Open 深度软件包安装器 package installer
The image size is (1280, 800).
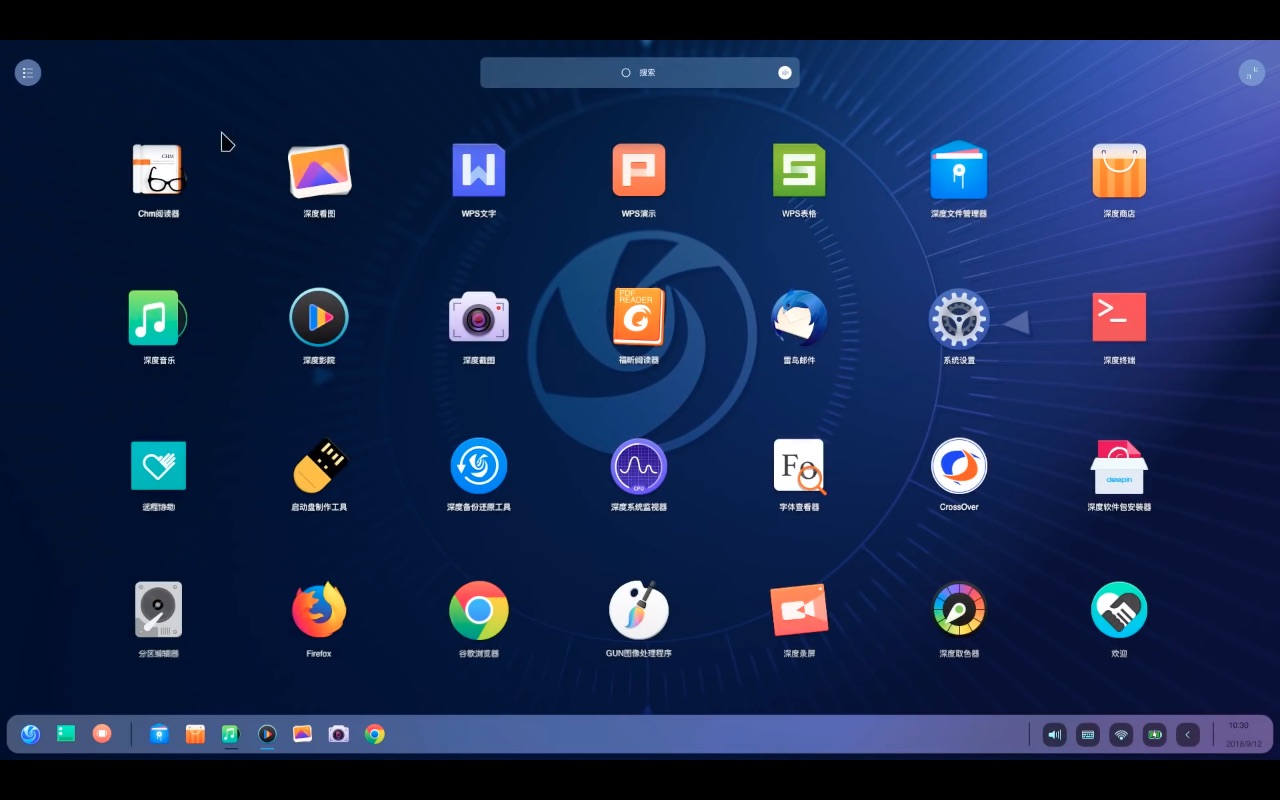[x=1119, y=466]
